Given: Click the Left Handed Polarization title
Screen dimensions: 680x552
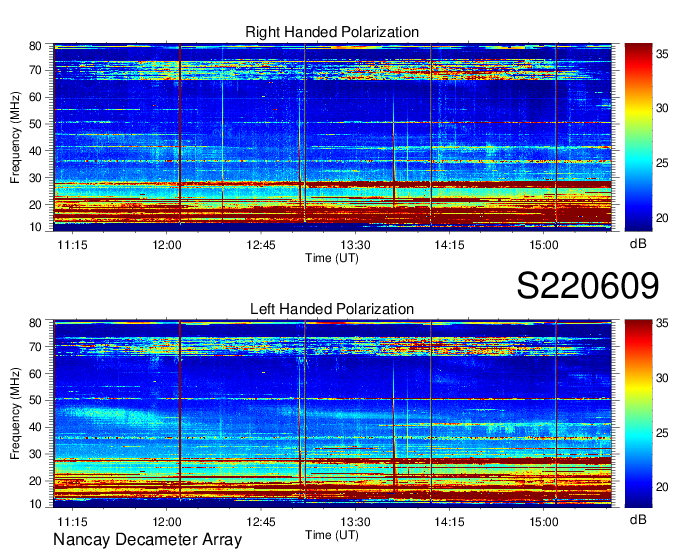Looking at the screenshot, I should [x=332, y=309].
